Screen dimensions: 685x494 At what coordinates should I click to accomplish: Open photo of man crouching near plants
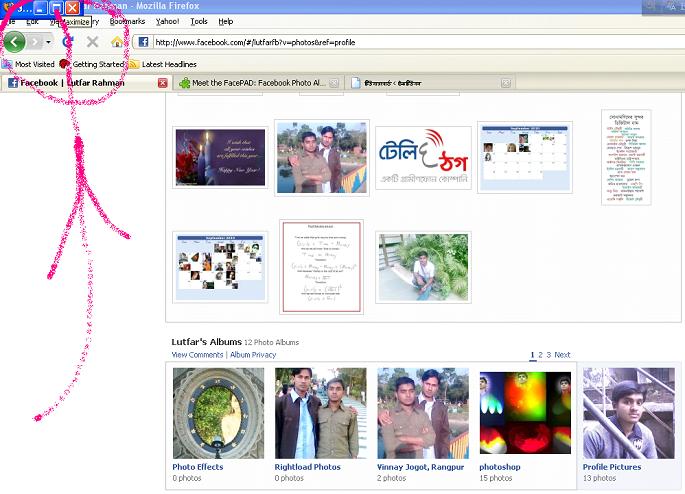point(423,267)
